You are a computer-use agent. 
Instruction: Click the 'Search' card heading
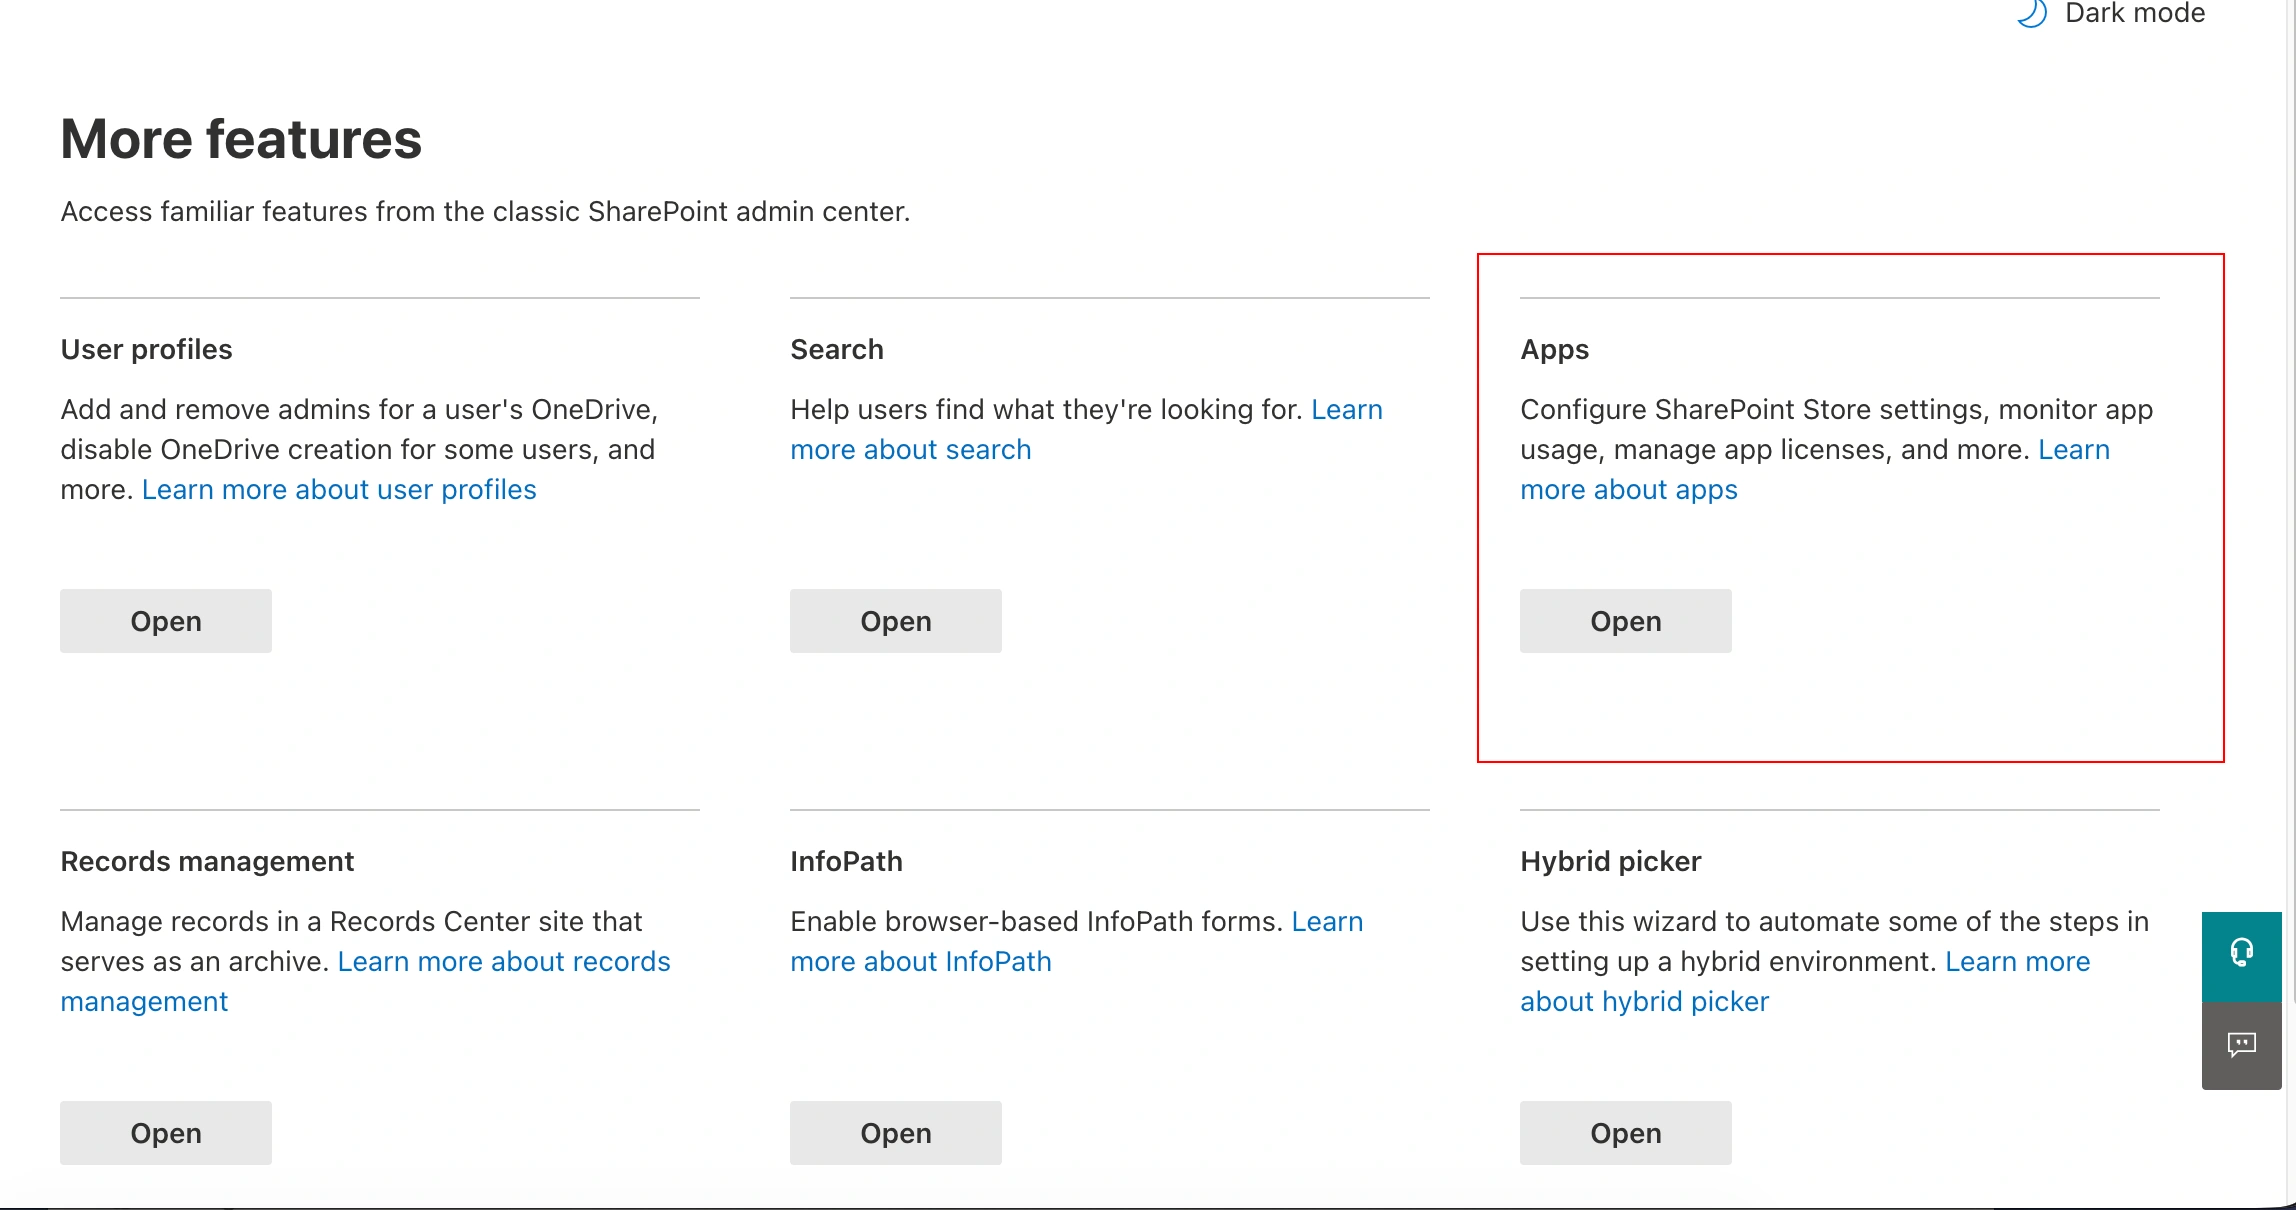pyautogui.click(x=837, y=349)
